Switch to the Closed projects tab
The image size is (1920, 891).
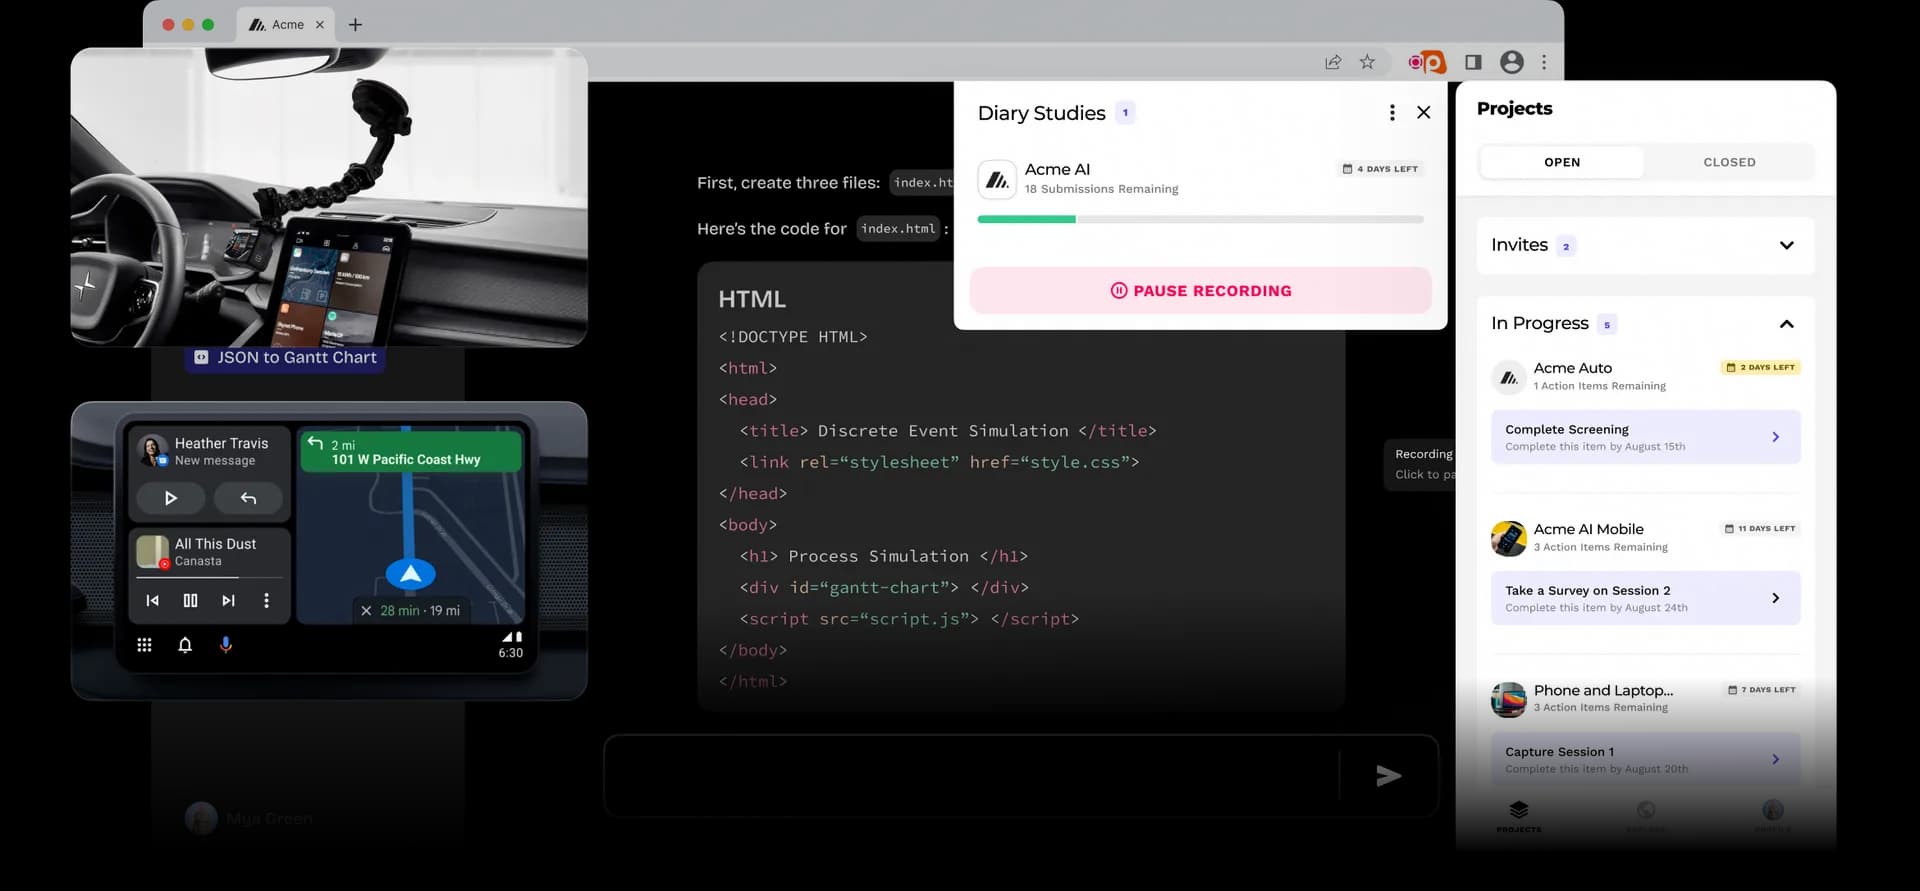[1729, 162]
